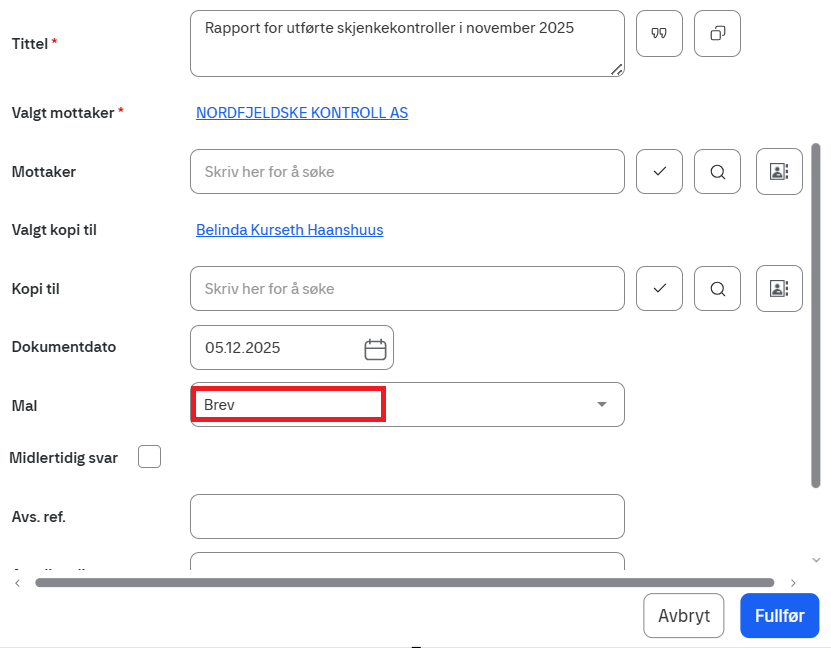Screen dimensions: 831x648
Task: Click the vertical scrollbar on the right
Action: [816, 315]
